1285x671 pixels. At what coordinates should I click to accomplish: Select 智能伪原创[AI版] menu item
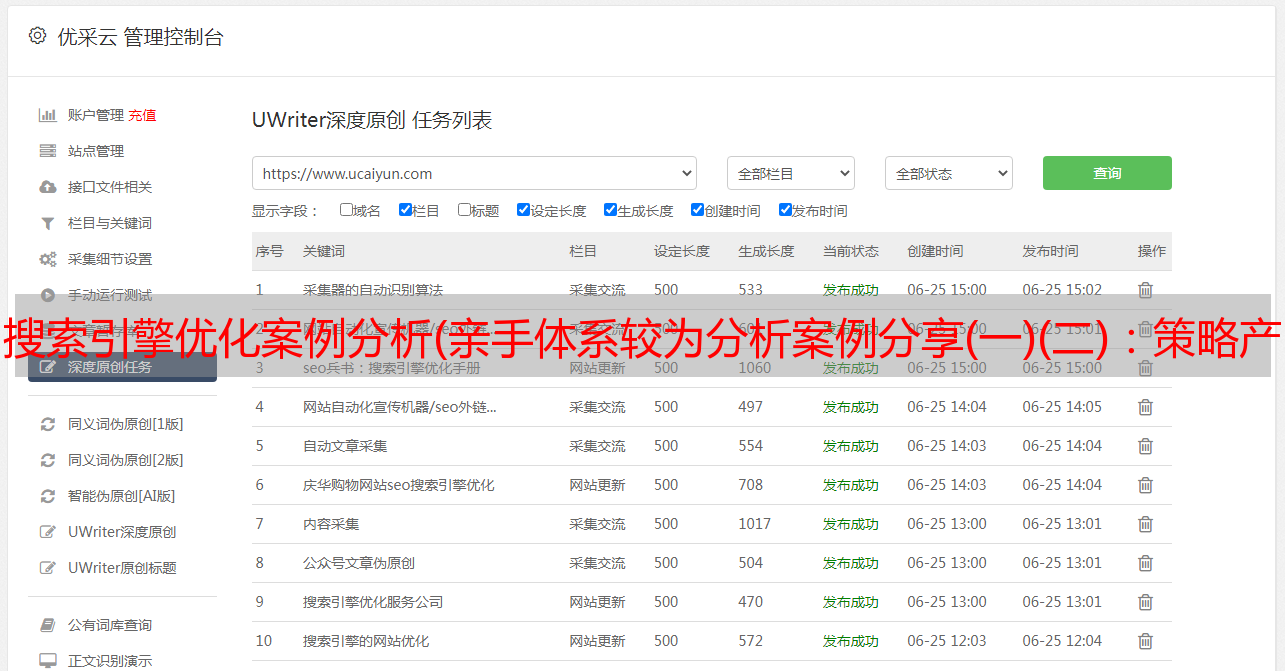point(121,496)
